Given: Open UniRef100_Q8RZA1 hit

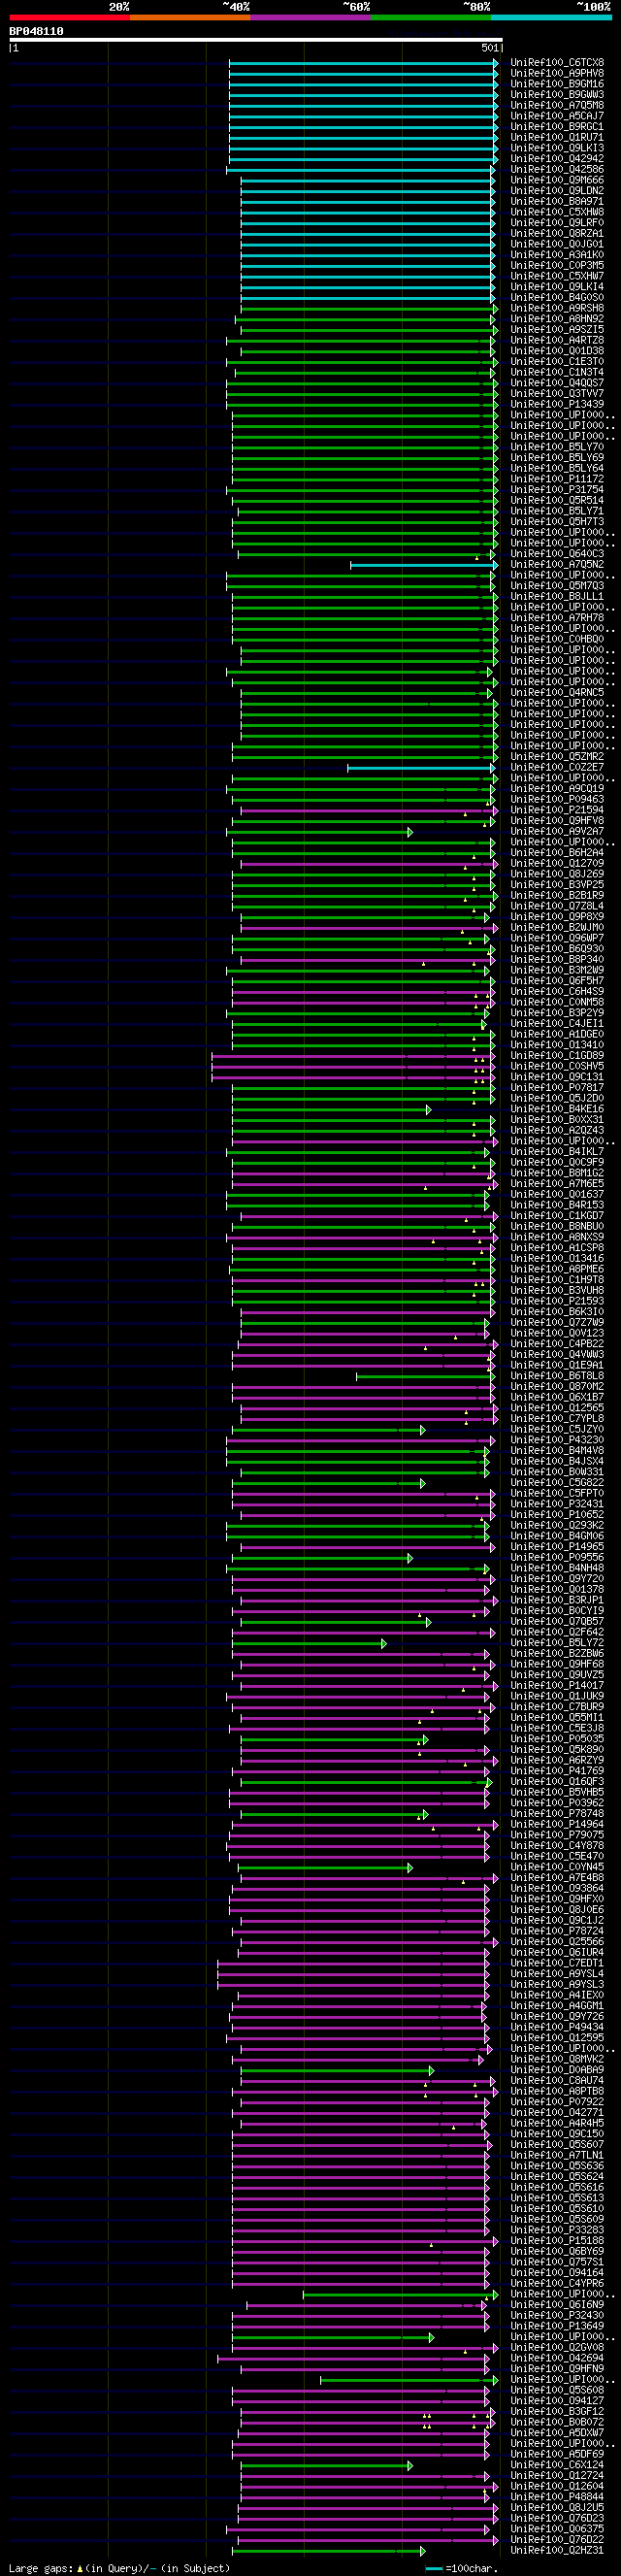Looking at the screenshot, I should pyautogui.click(x=557, y=233).
